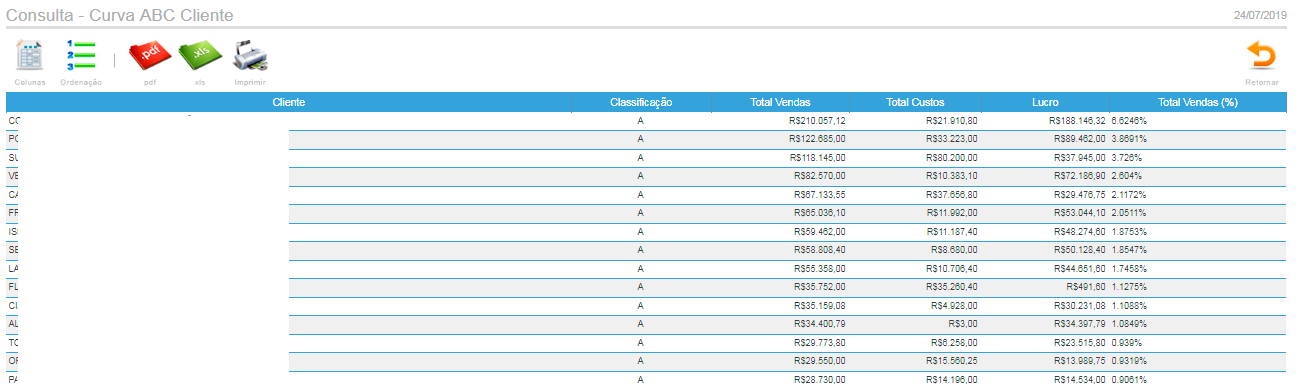
Task: Click the Total Vendas column header
Action: point(780,102)
